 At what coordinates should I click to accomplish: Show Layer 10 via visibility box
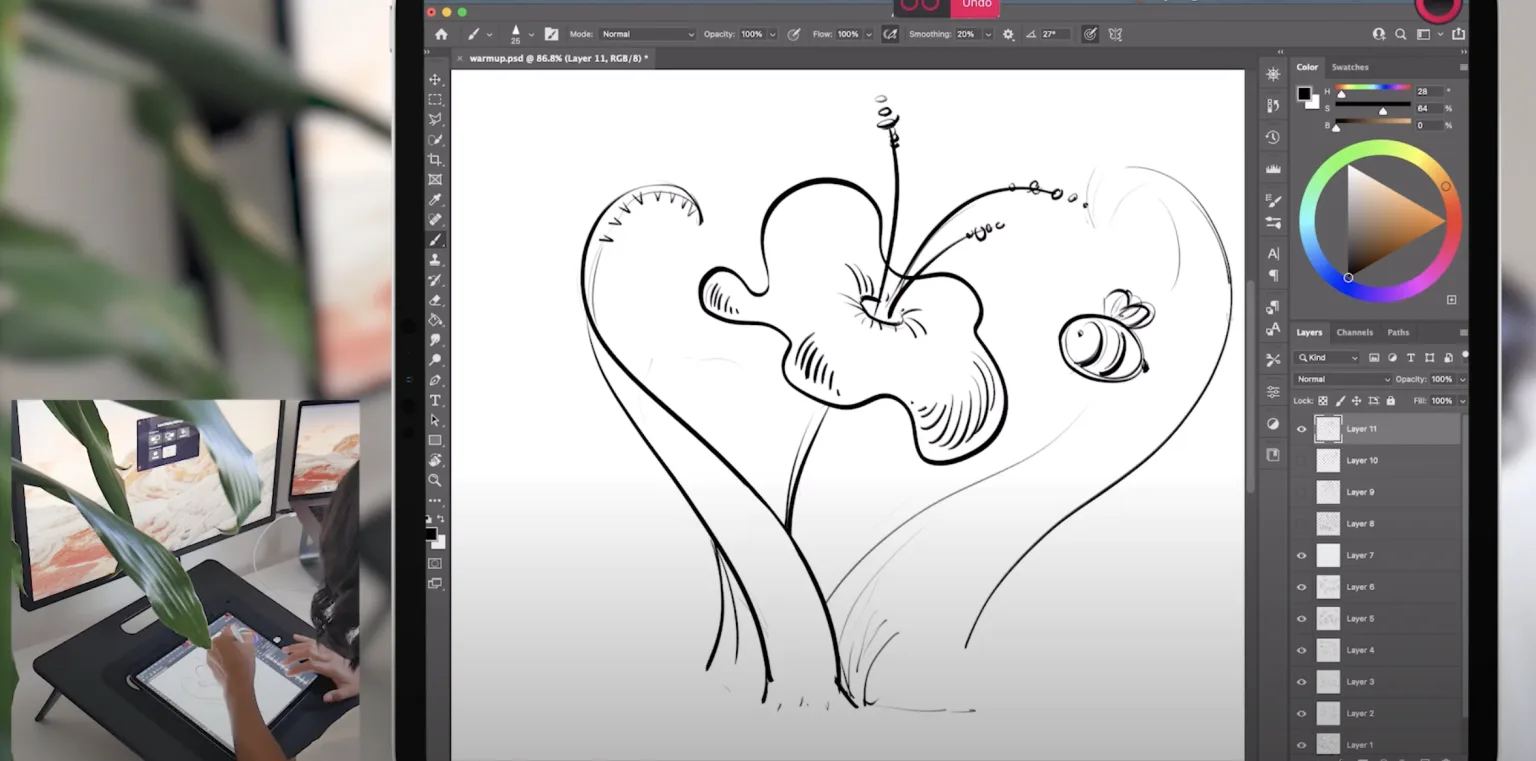(x=1301, y=461)
